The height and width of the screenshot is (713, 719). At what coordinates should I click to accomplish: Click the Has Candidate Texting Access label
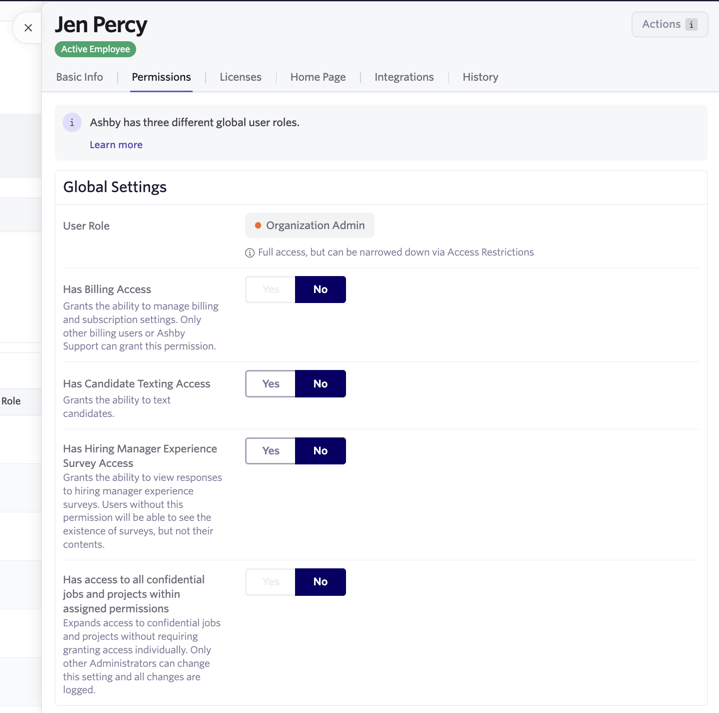coord(137,384)
